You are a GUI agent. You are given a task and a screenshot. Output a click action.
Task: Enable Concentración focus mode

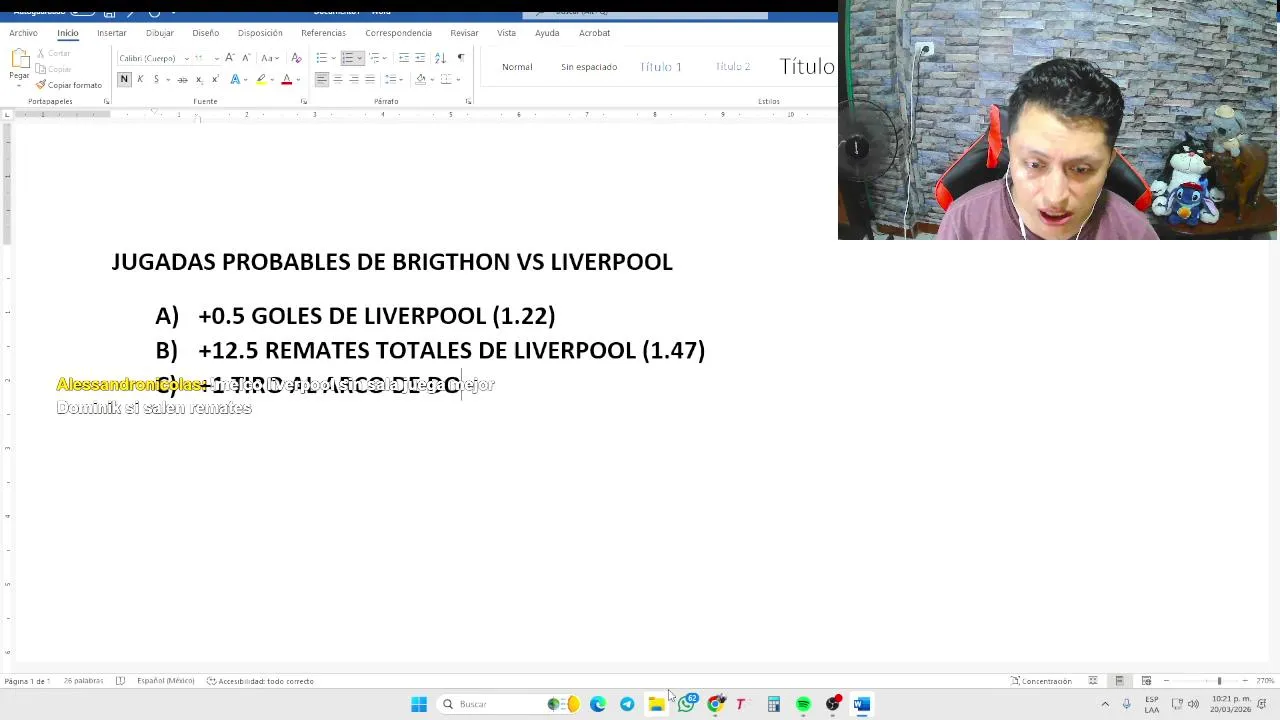[x=1041, y=681]
